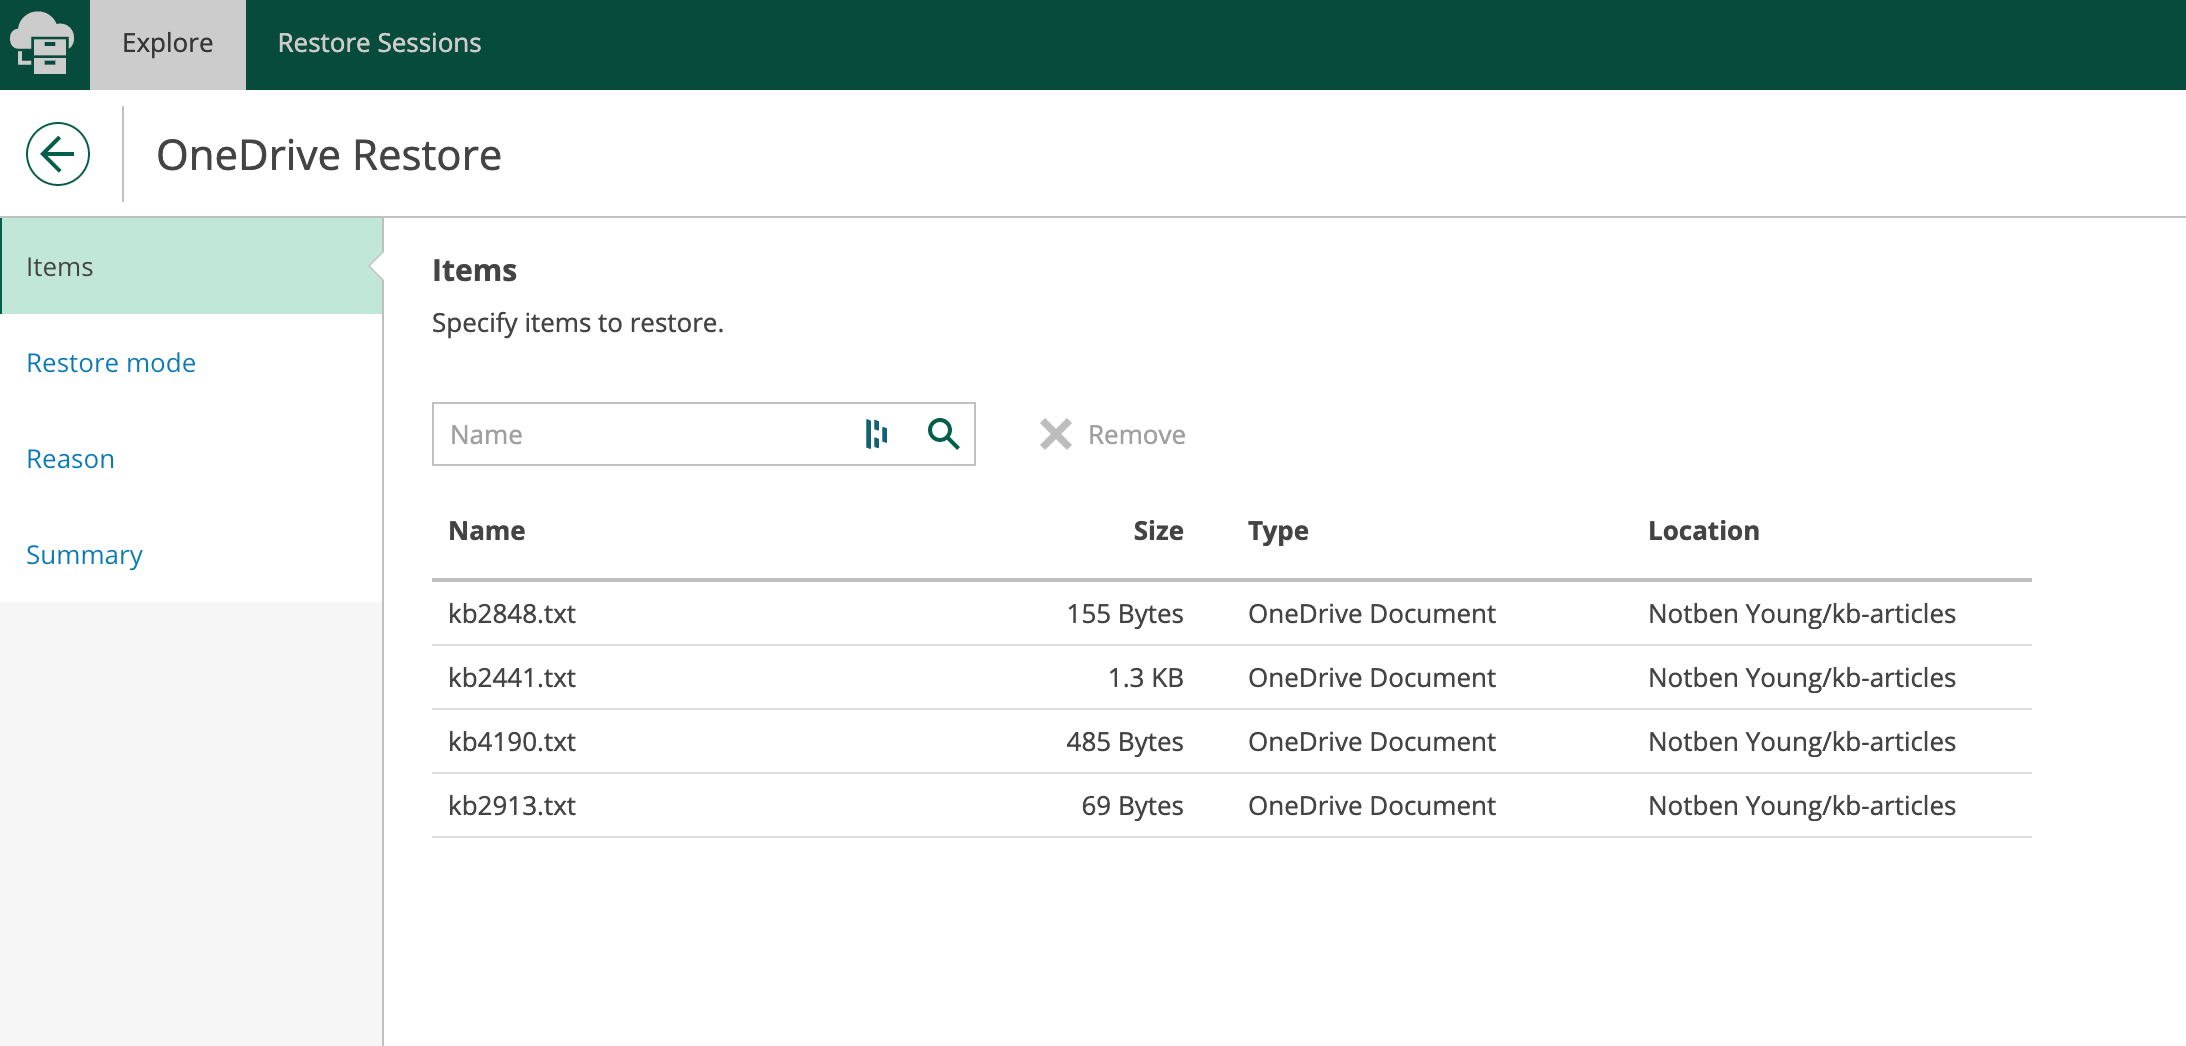Sort by the Type column header

(1278, 531)
